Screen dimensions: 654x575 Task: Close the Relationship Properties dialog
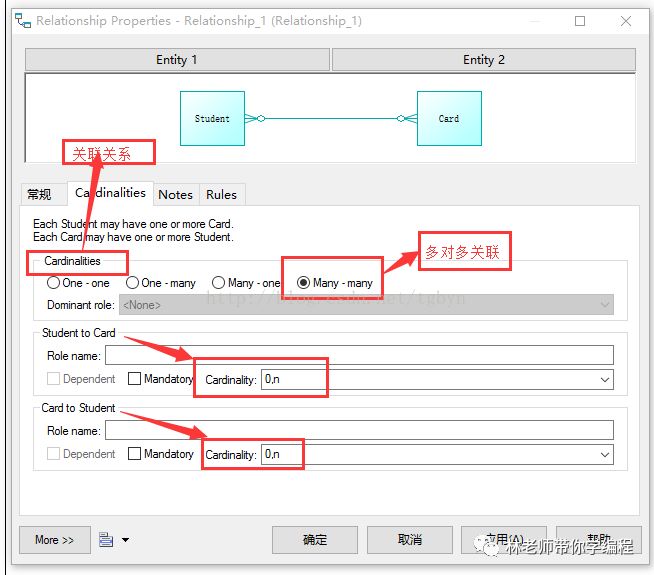626,21
